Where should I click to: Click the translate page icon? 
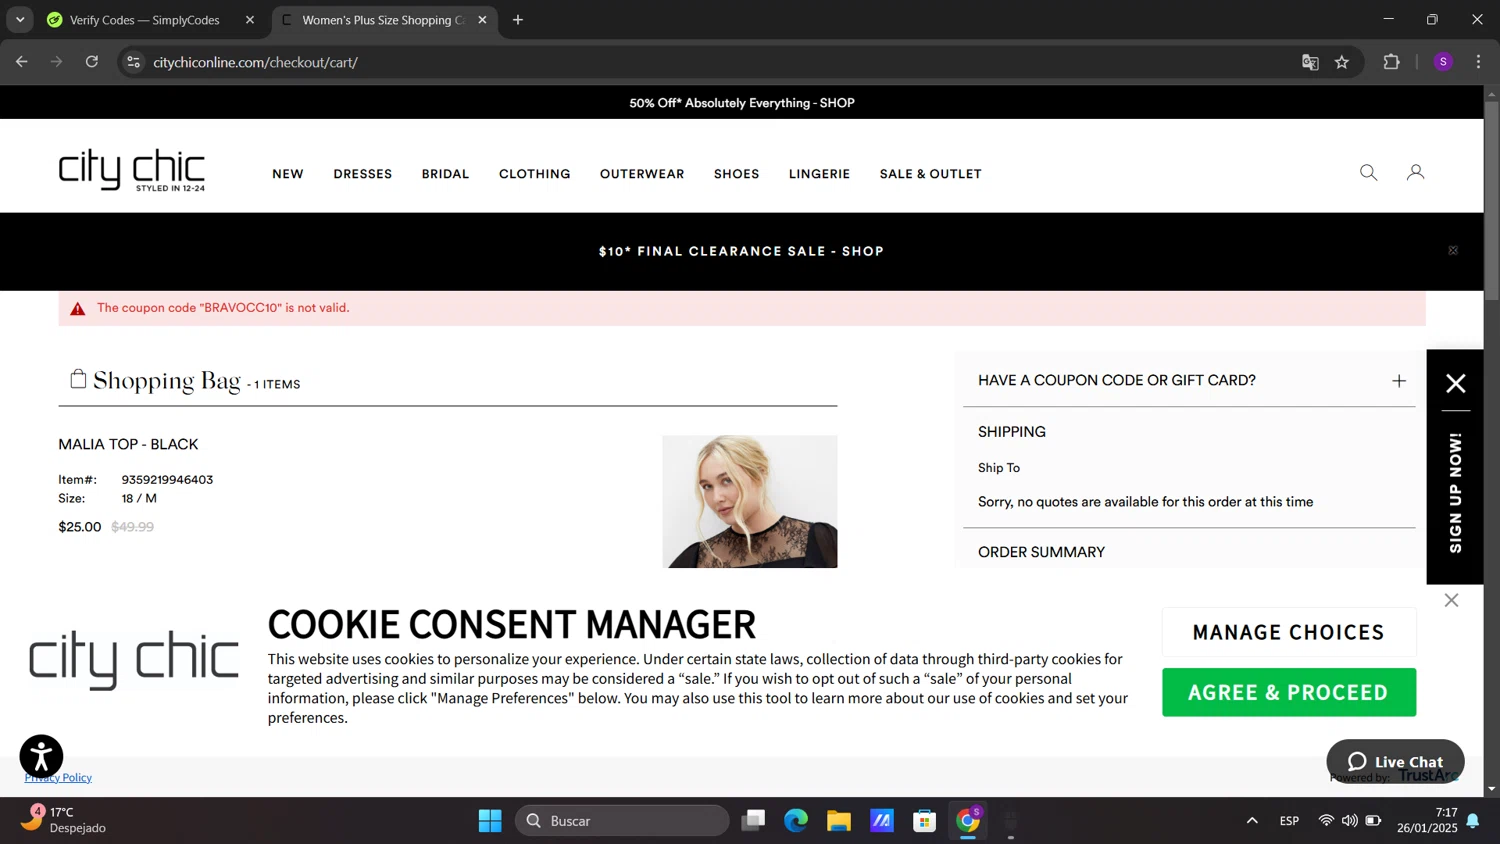[1310, 62]
